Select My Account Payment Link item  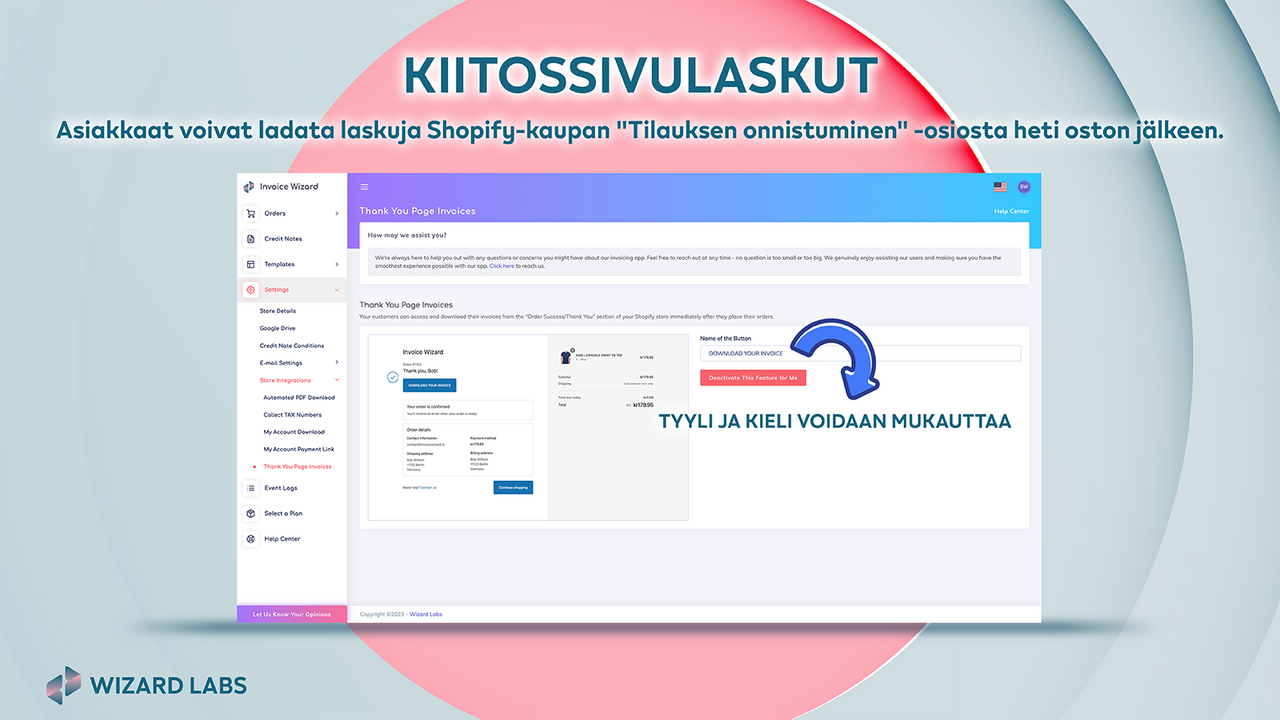click(299, 449)
